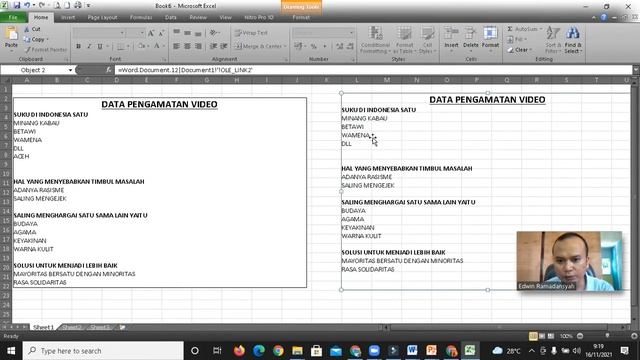The height and width of the screenshot is (360, 640).
Task: Open Format as Table gallery
Action: [x=404, y=40]
